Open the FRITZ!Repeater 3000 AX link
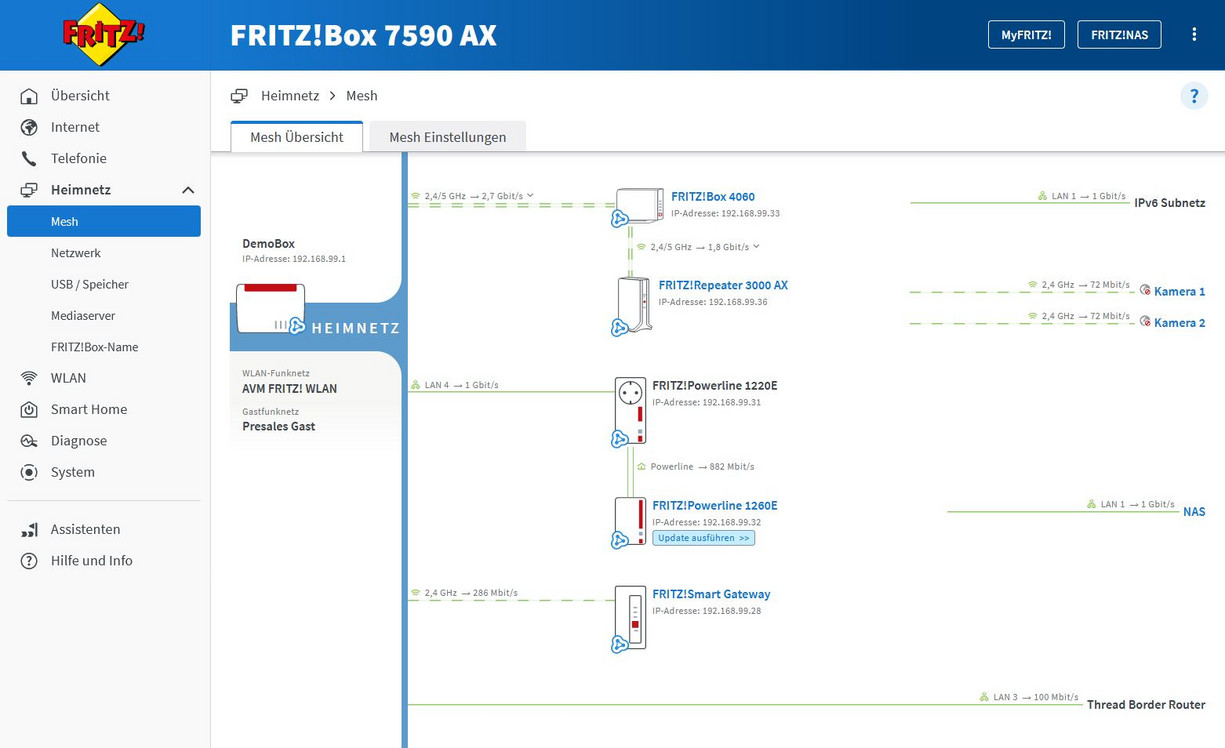 tap(723, 285)
